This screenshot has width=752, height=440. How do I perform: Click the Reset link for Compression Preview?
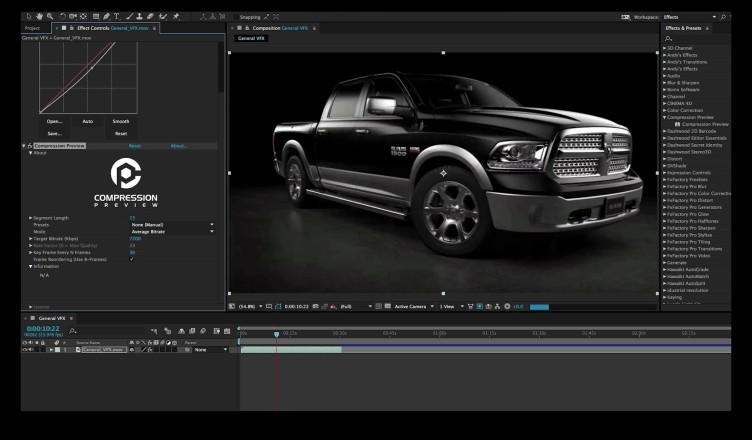[135, 146]
